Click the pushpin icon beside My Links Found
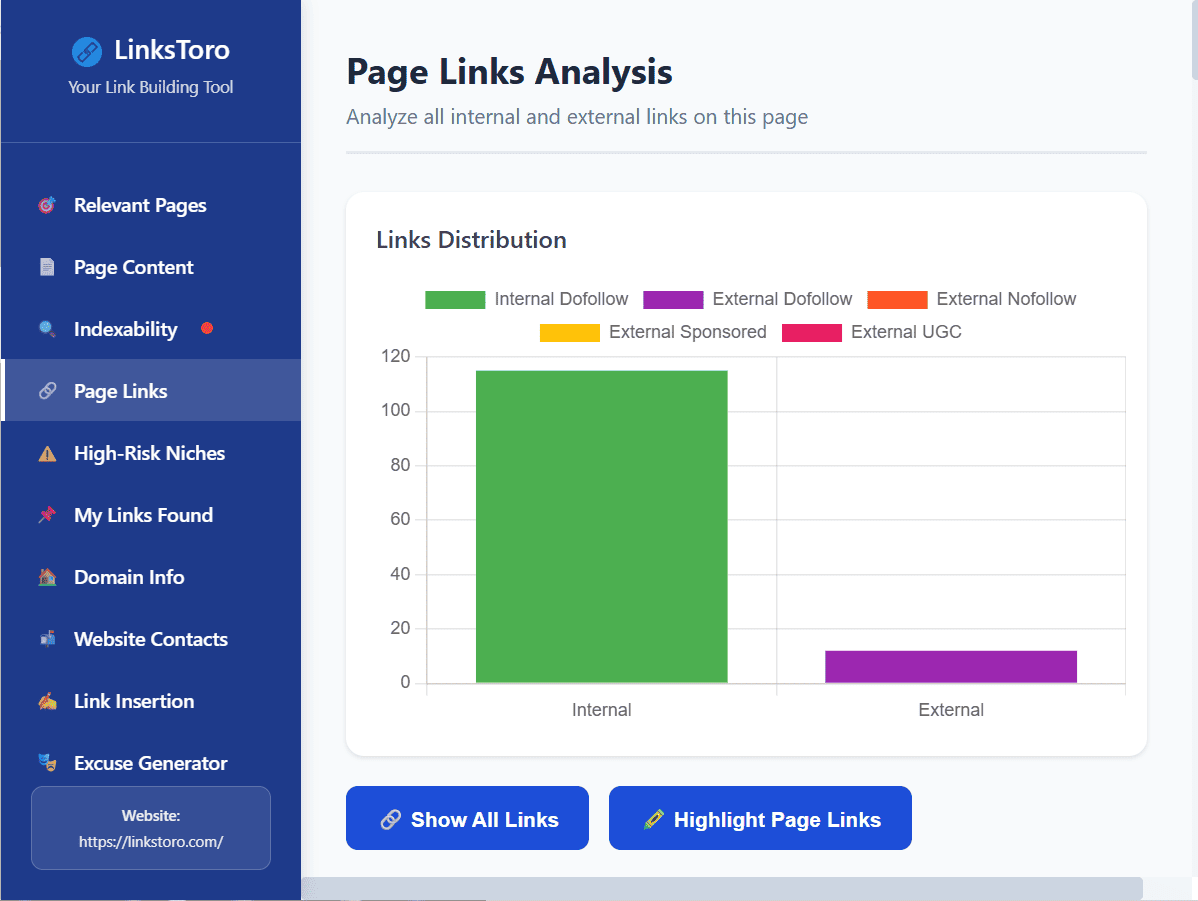Viewport: 1198px width, 901px height. pyautogui.click(x=47, y=516)
